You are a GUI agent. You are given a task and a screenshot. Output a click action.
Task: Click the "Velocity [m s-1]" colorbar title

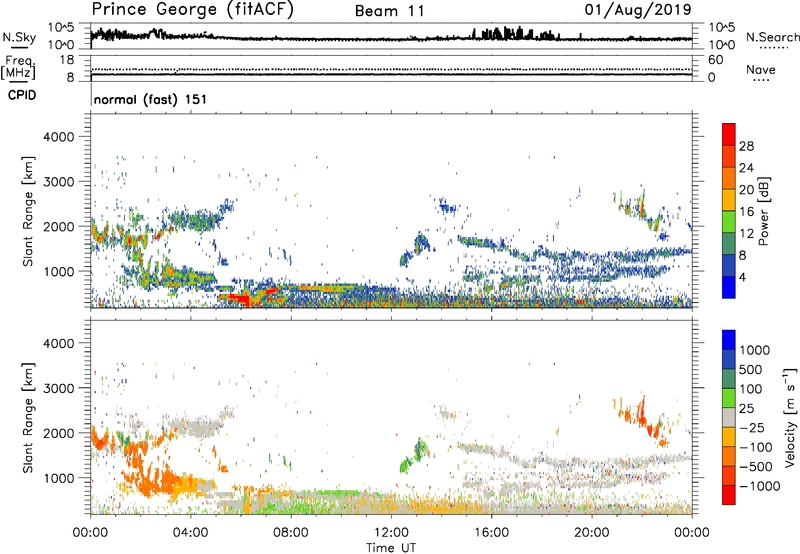(790, 417)
